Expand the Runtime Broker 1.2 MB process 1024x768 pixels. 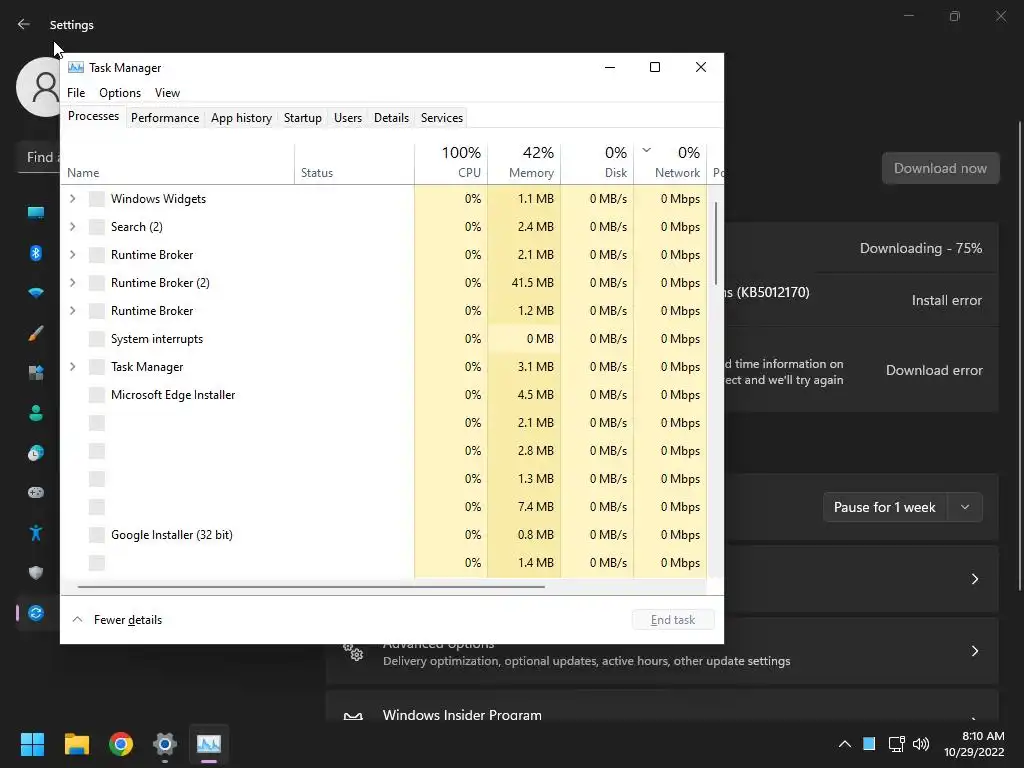(x=72, y=311)
